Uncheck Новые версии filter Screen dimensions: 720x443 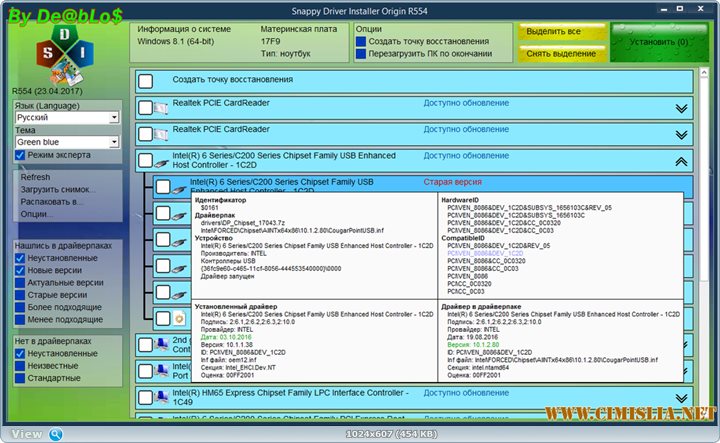tap(20, 270)
